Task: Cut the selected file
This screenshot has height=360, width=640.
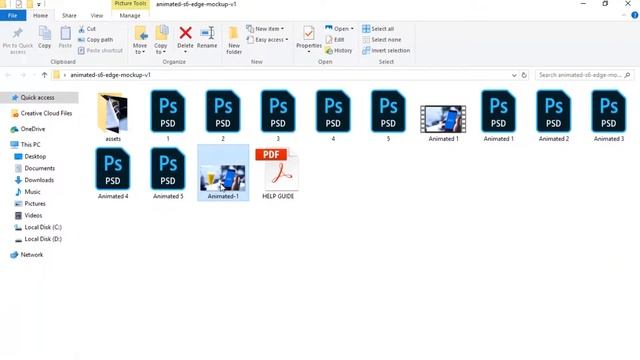Action: click(x=87, y=29)
